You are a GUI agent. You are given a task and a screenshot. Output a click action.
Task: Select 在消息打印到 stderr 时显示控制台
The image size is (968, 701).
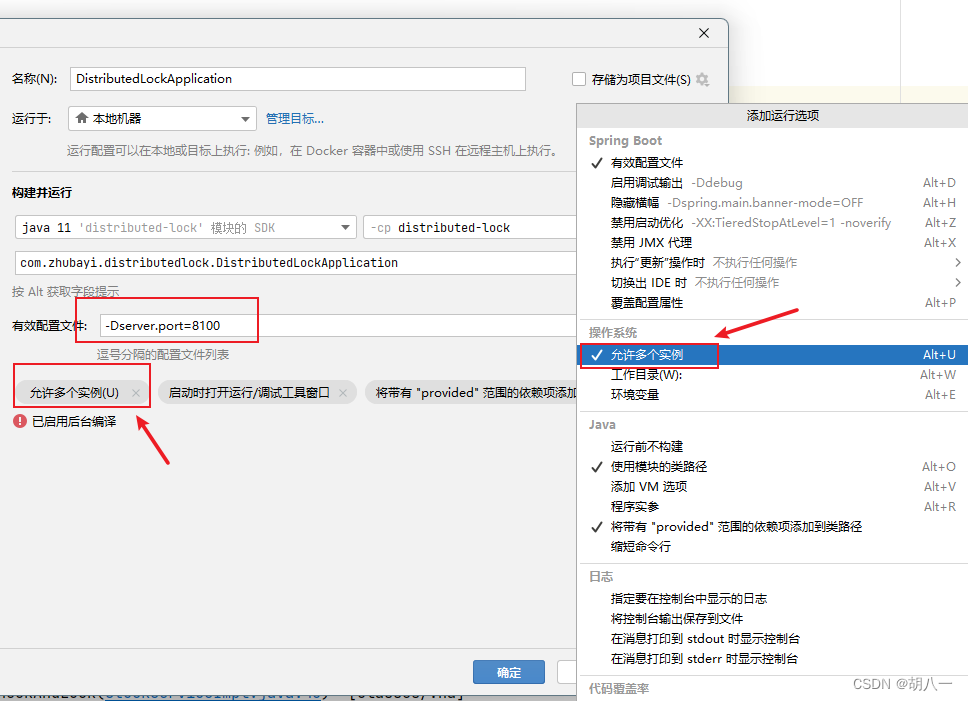[x=773, y=658]
